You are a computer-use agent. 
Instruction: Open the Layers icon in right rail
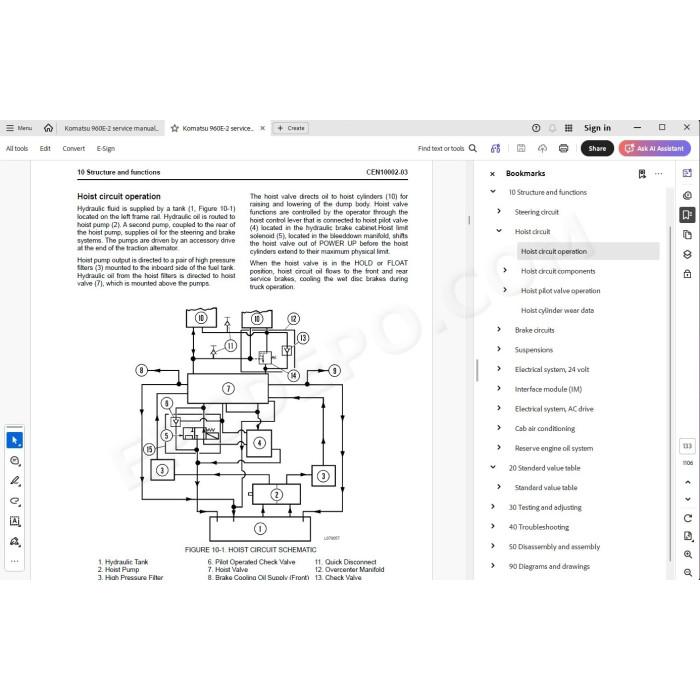tap(687, 254)
